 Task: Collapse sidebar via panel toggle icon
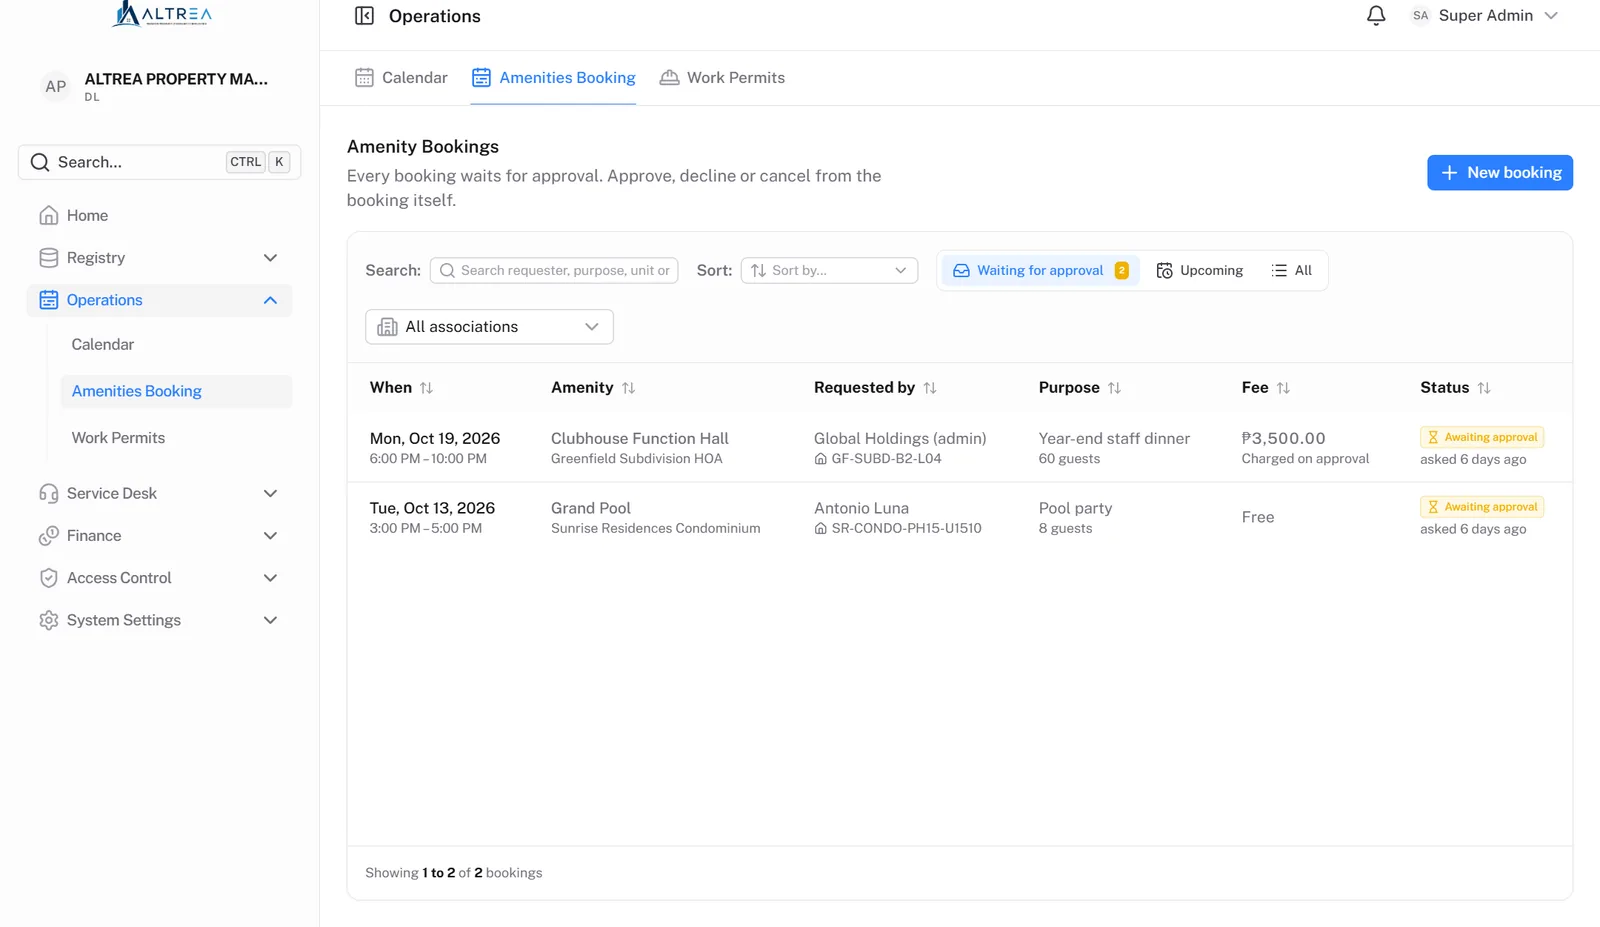[364, 16]
